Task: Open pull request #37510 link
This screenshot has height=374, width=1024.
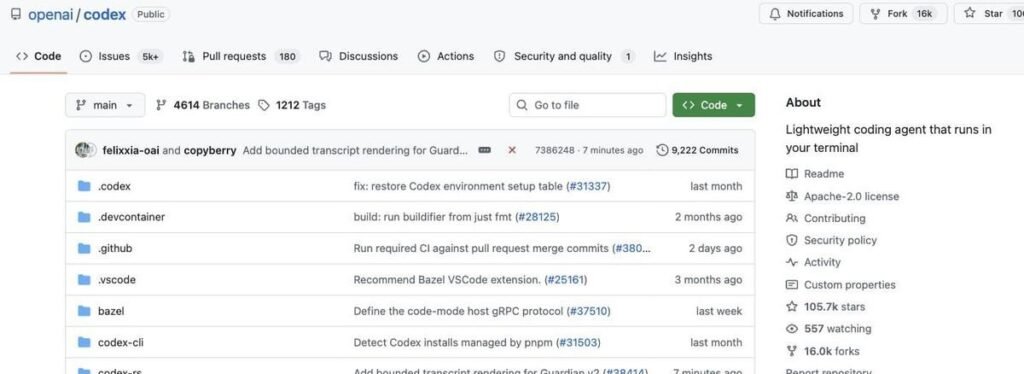Action: pyautogui.click(x=588, y=311)
